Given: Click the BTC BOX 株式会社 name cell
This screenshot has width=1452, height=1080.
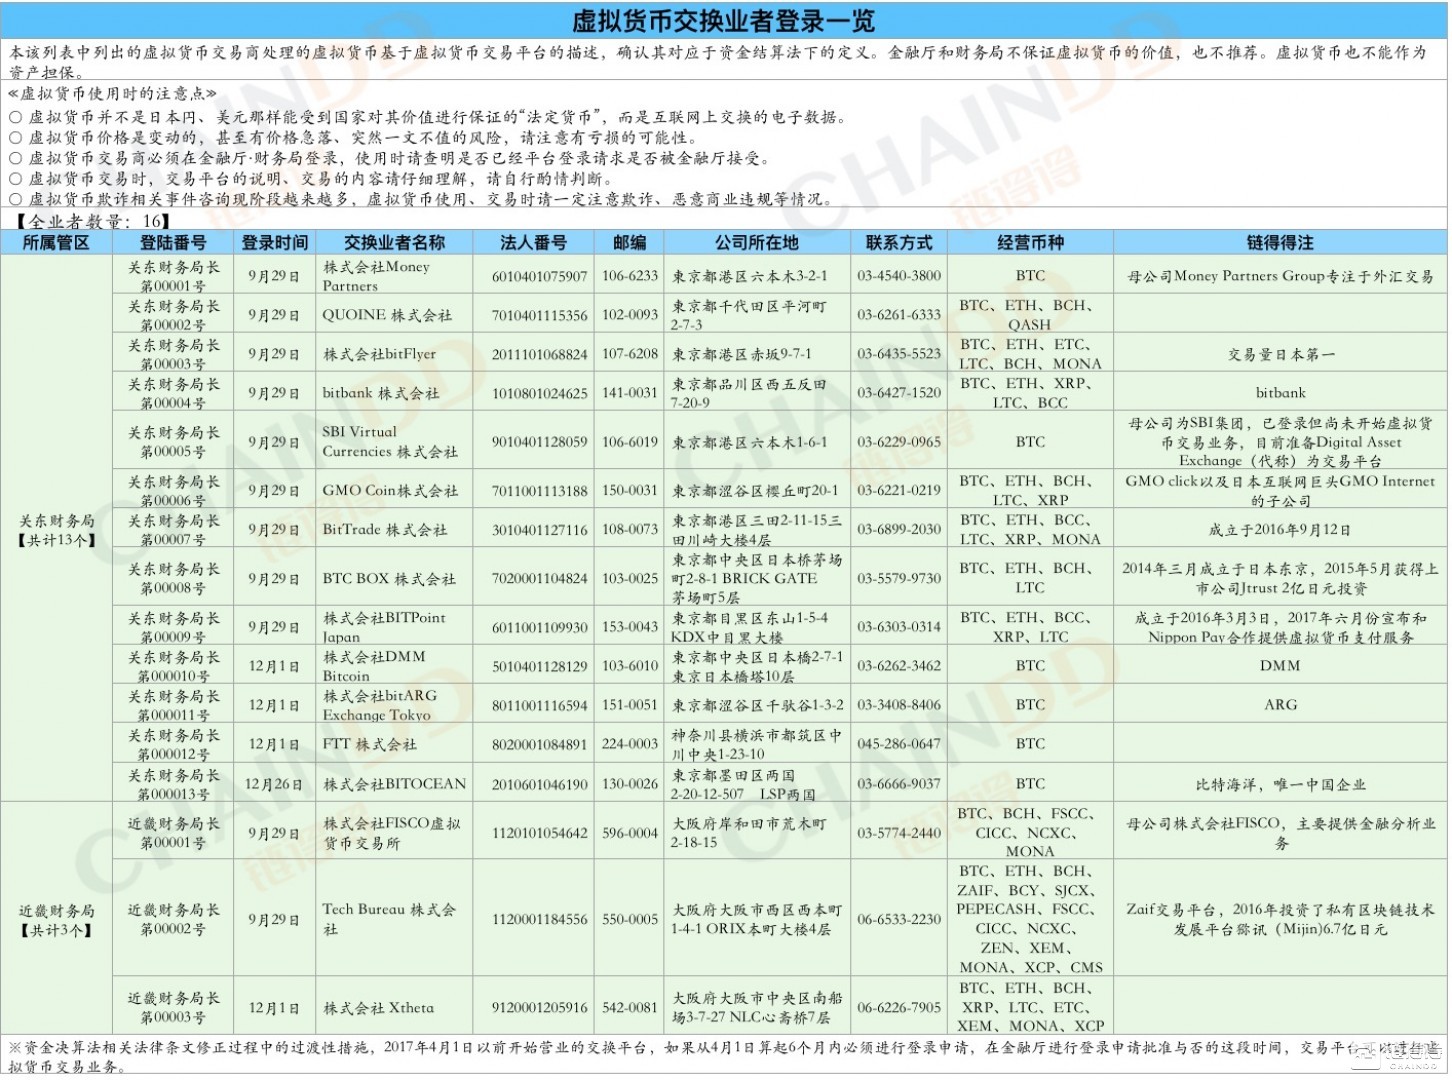Looking at the screenshot, I should click(x=394, y=578).
